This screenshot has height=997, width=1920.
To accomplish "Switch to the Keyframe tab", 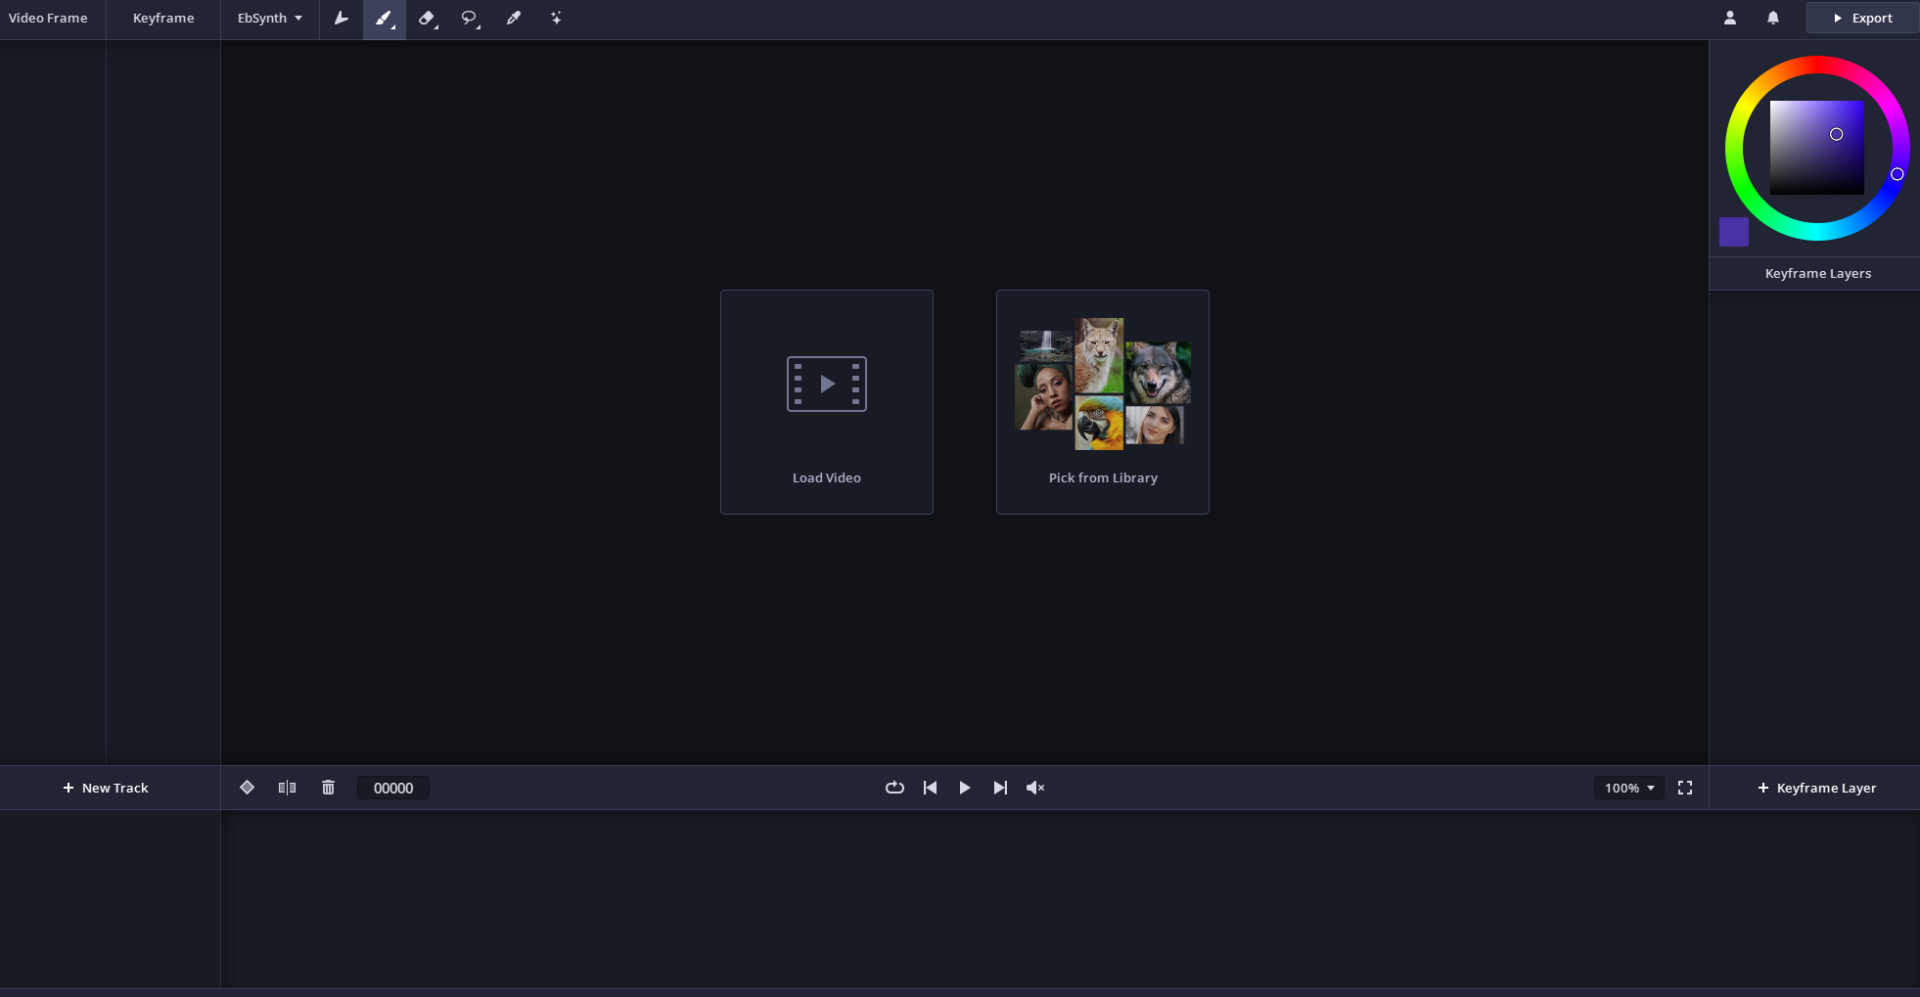I will coord(163,18).
